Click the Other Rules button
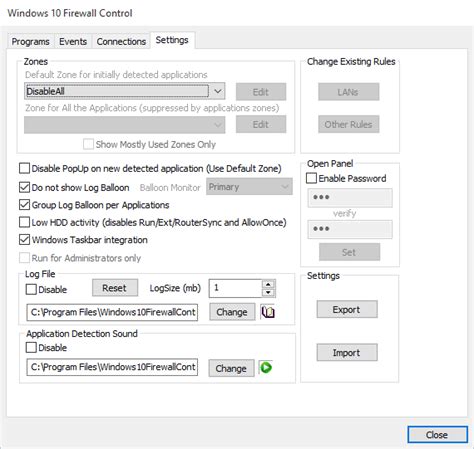 click(x=348, y=124)
